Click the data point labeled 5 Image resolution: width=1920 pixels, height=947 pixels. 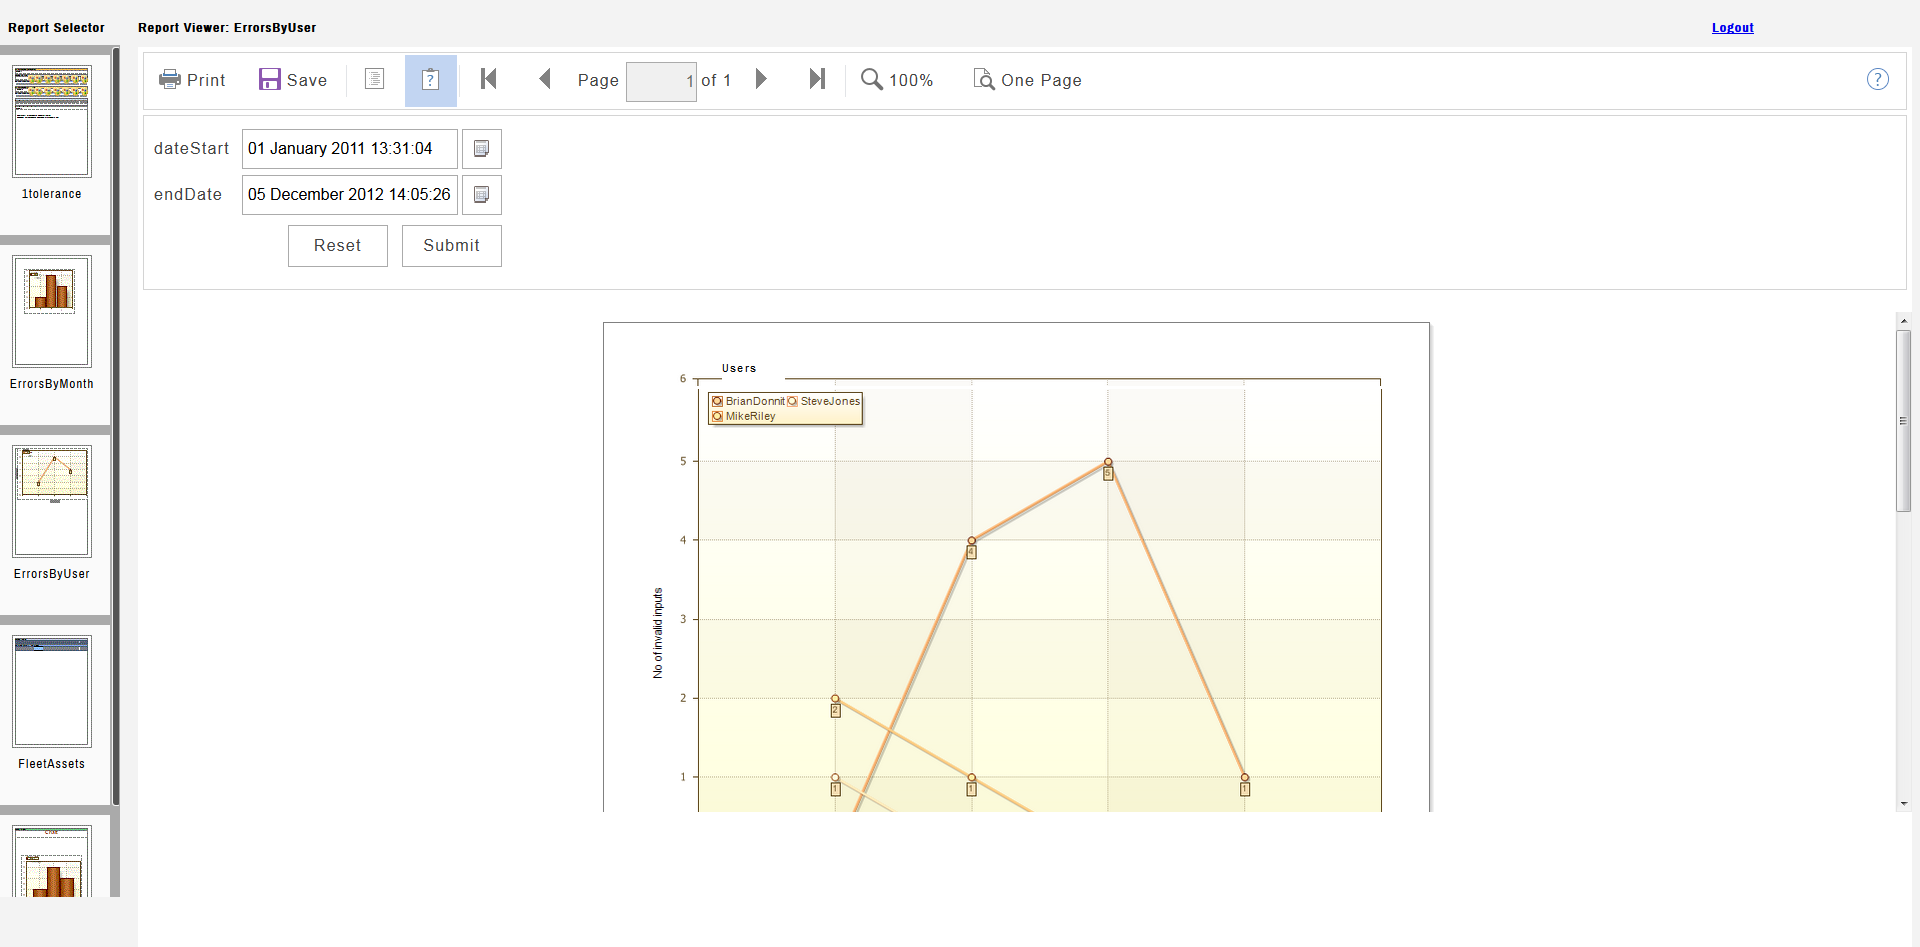(1108, 462)
